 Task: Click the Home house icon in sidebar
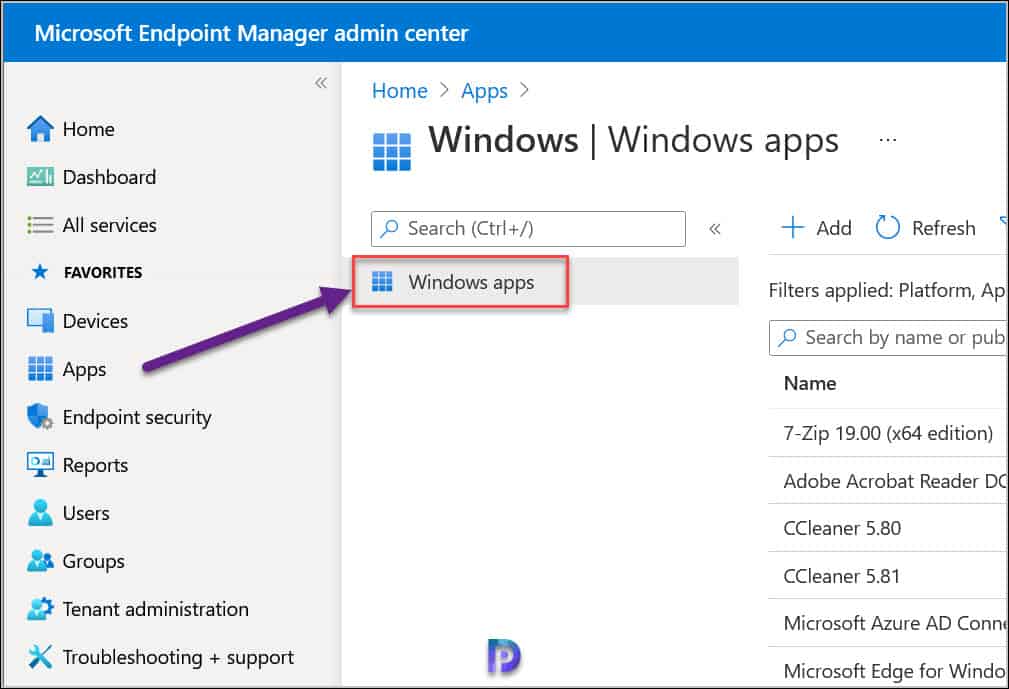click(x=40, y=129)
